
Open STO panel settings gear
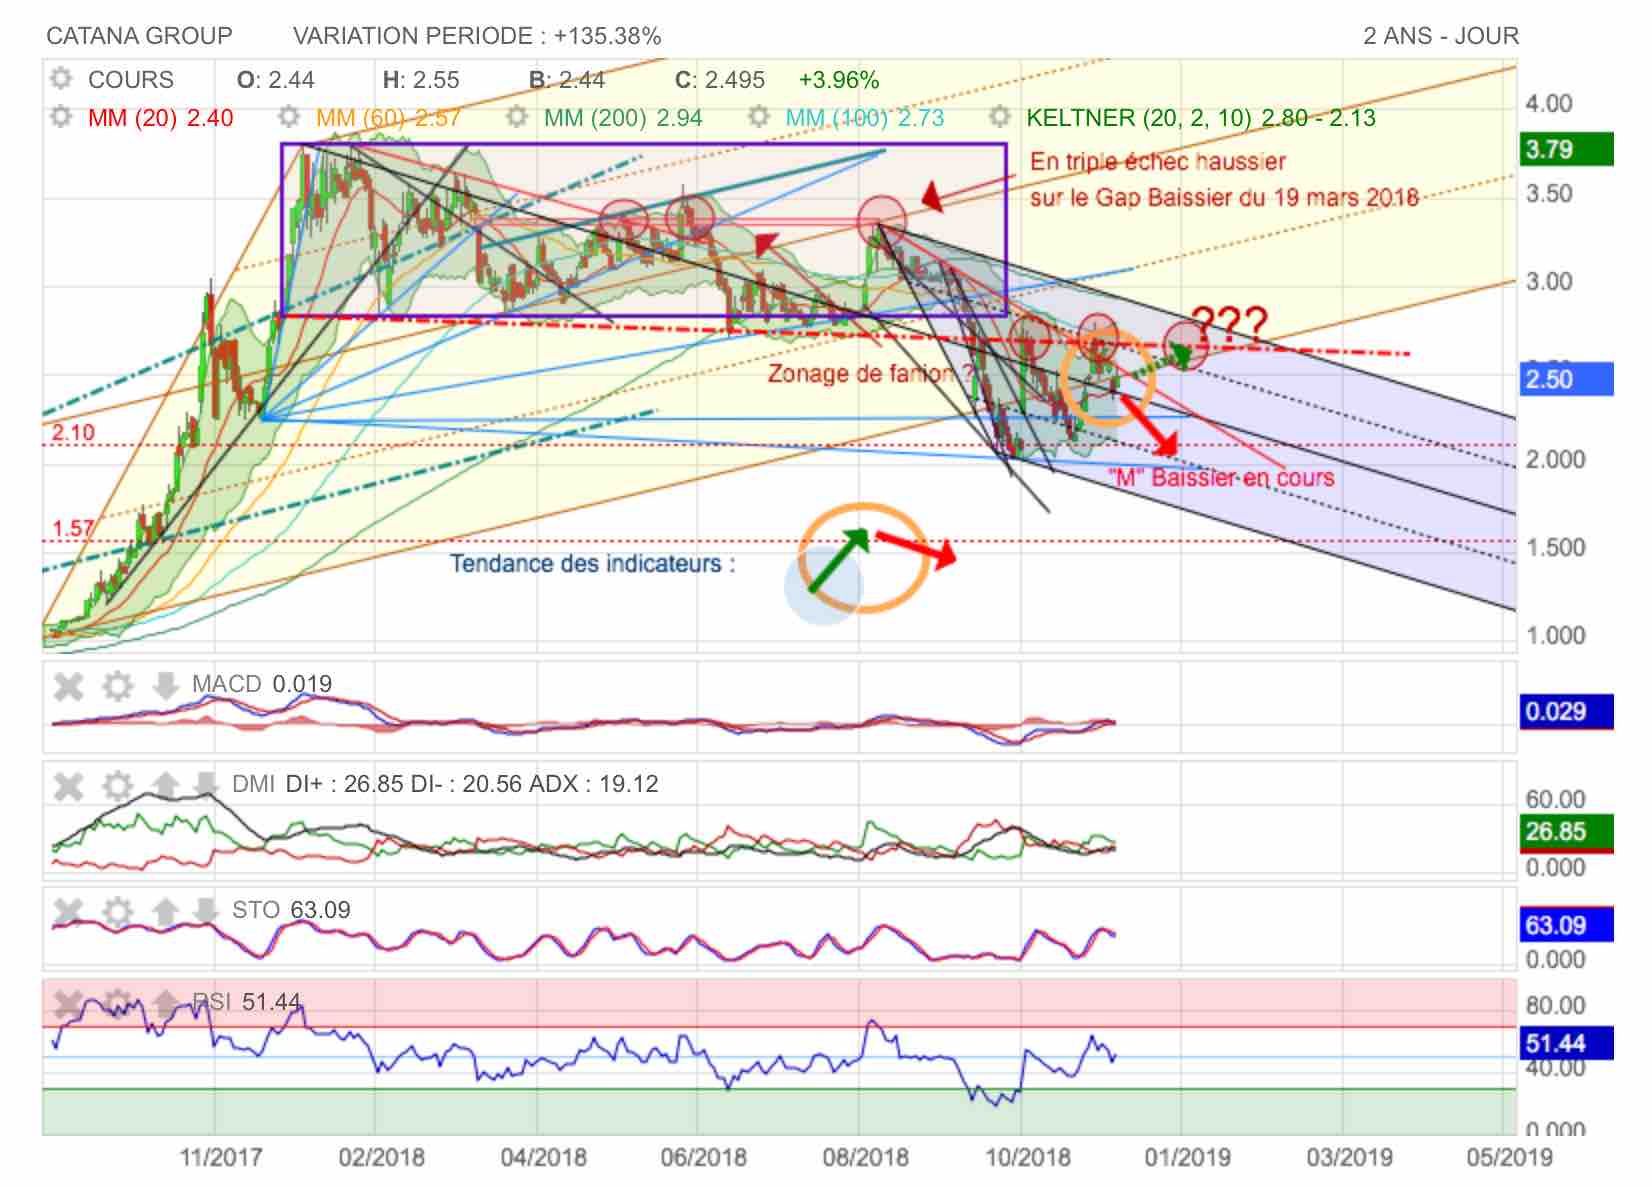(118, 911)
